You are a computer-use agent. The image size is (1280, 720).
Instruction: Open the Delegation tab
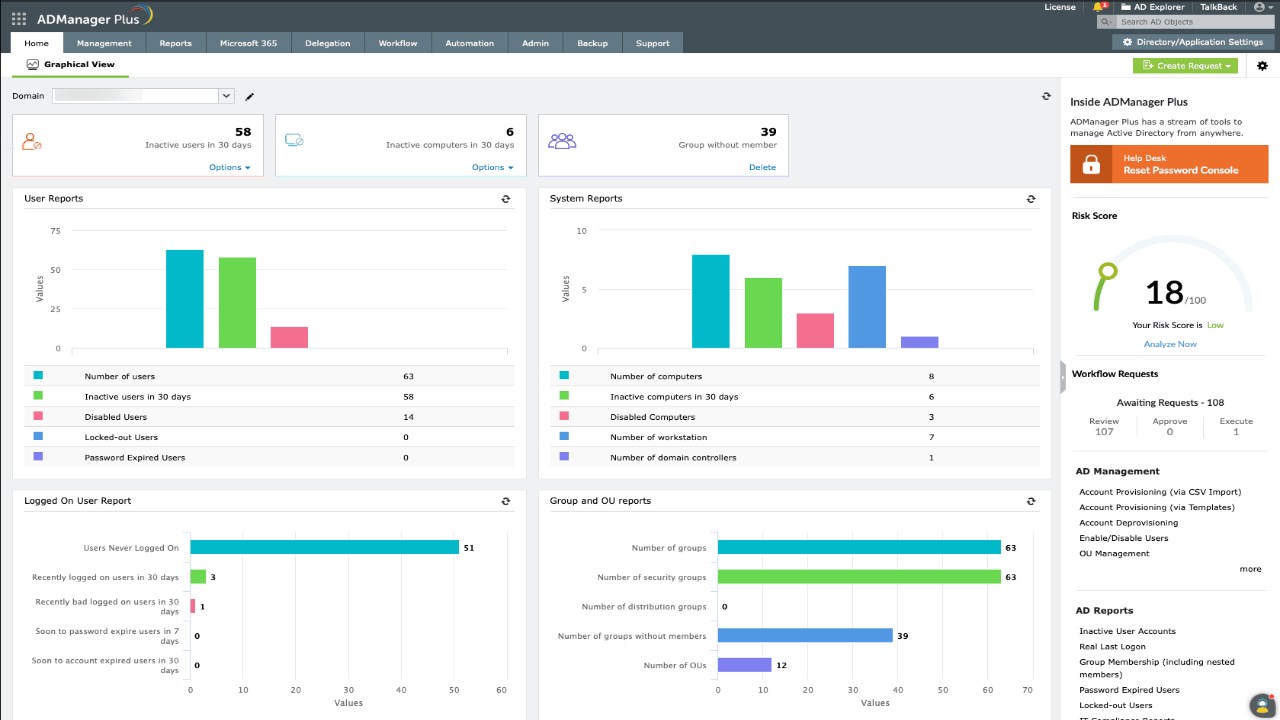[328, 43]
